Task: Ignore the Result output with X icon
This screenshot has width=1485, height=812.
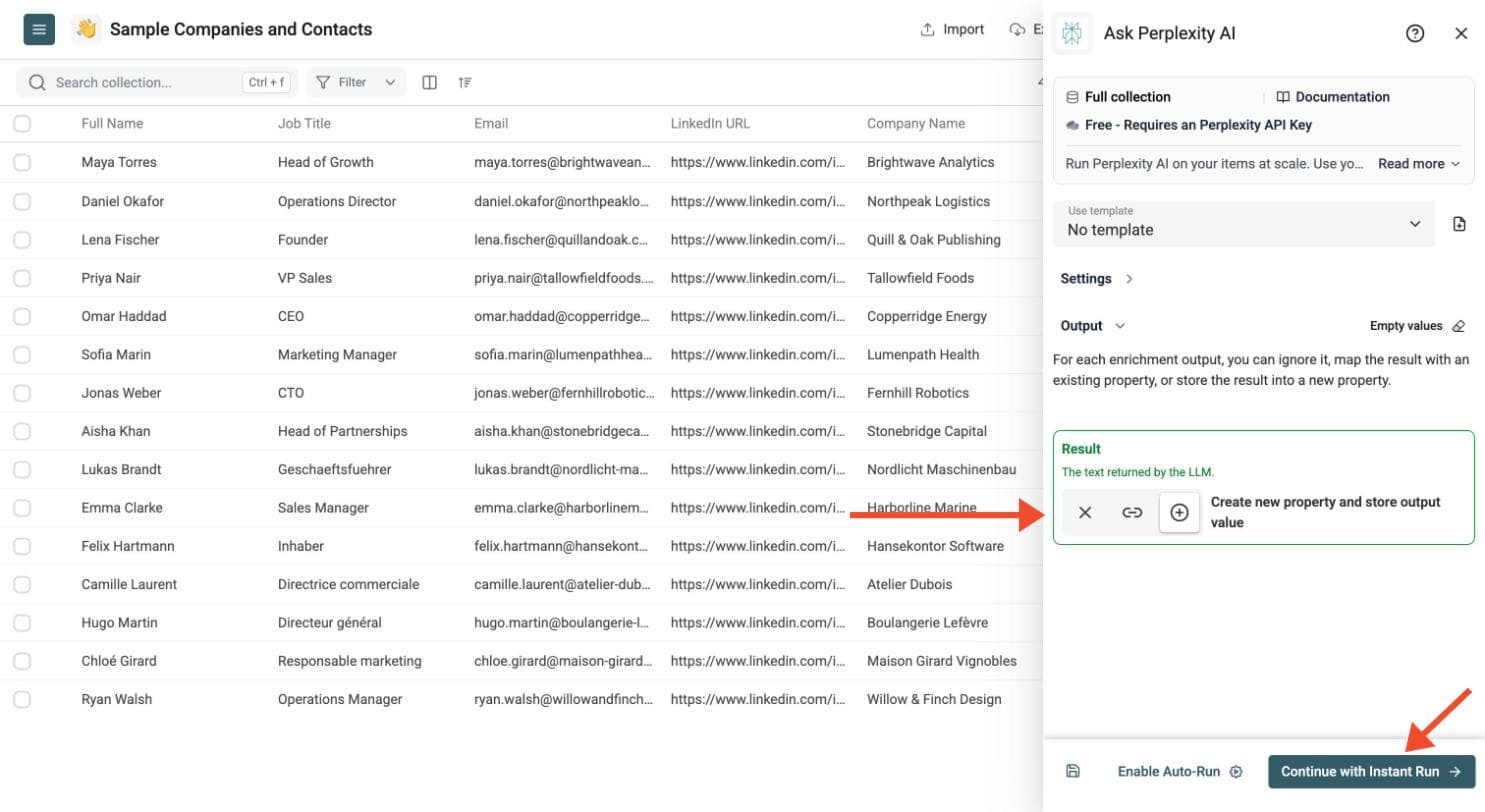Action: [1085, 512]
